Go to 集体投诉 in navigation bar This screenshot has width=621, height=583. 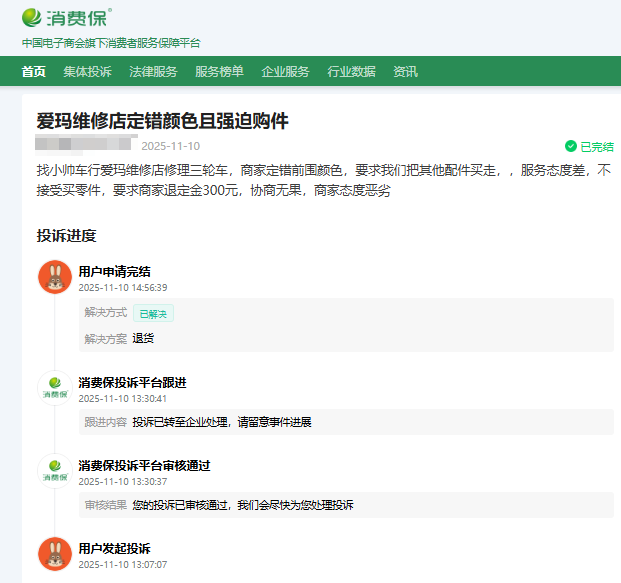(87, 72)
